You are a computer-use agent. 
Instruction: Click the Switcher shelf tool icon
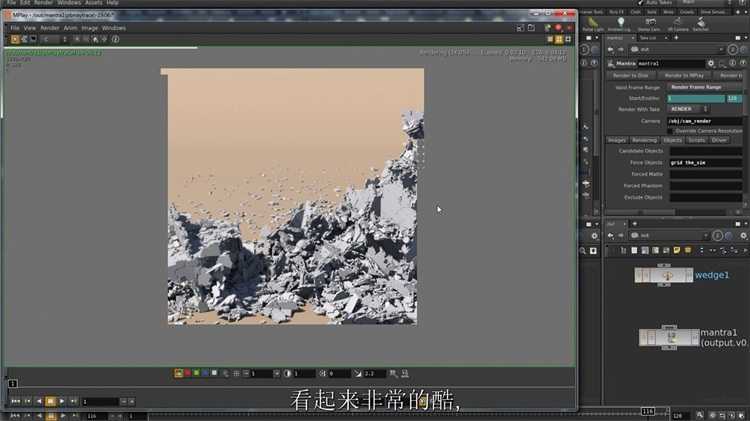tap(702, 23)
